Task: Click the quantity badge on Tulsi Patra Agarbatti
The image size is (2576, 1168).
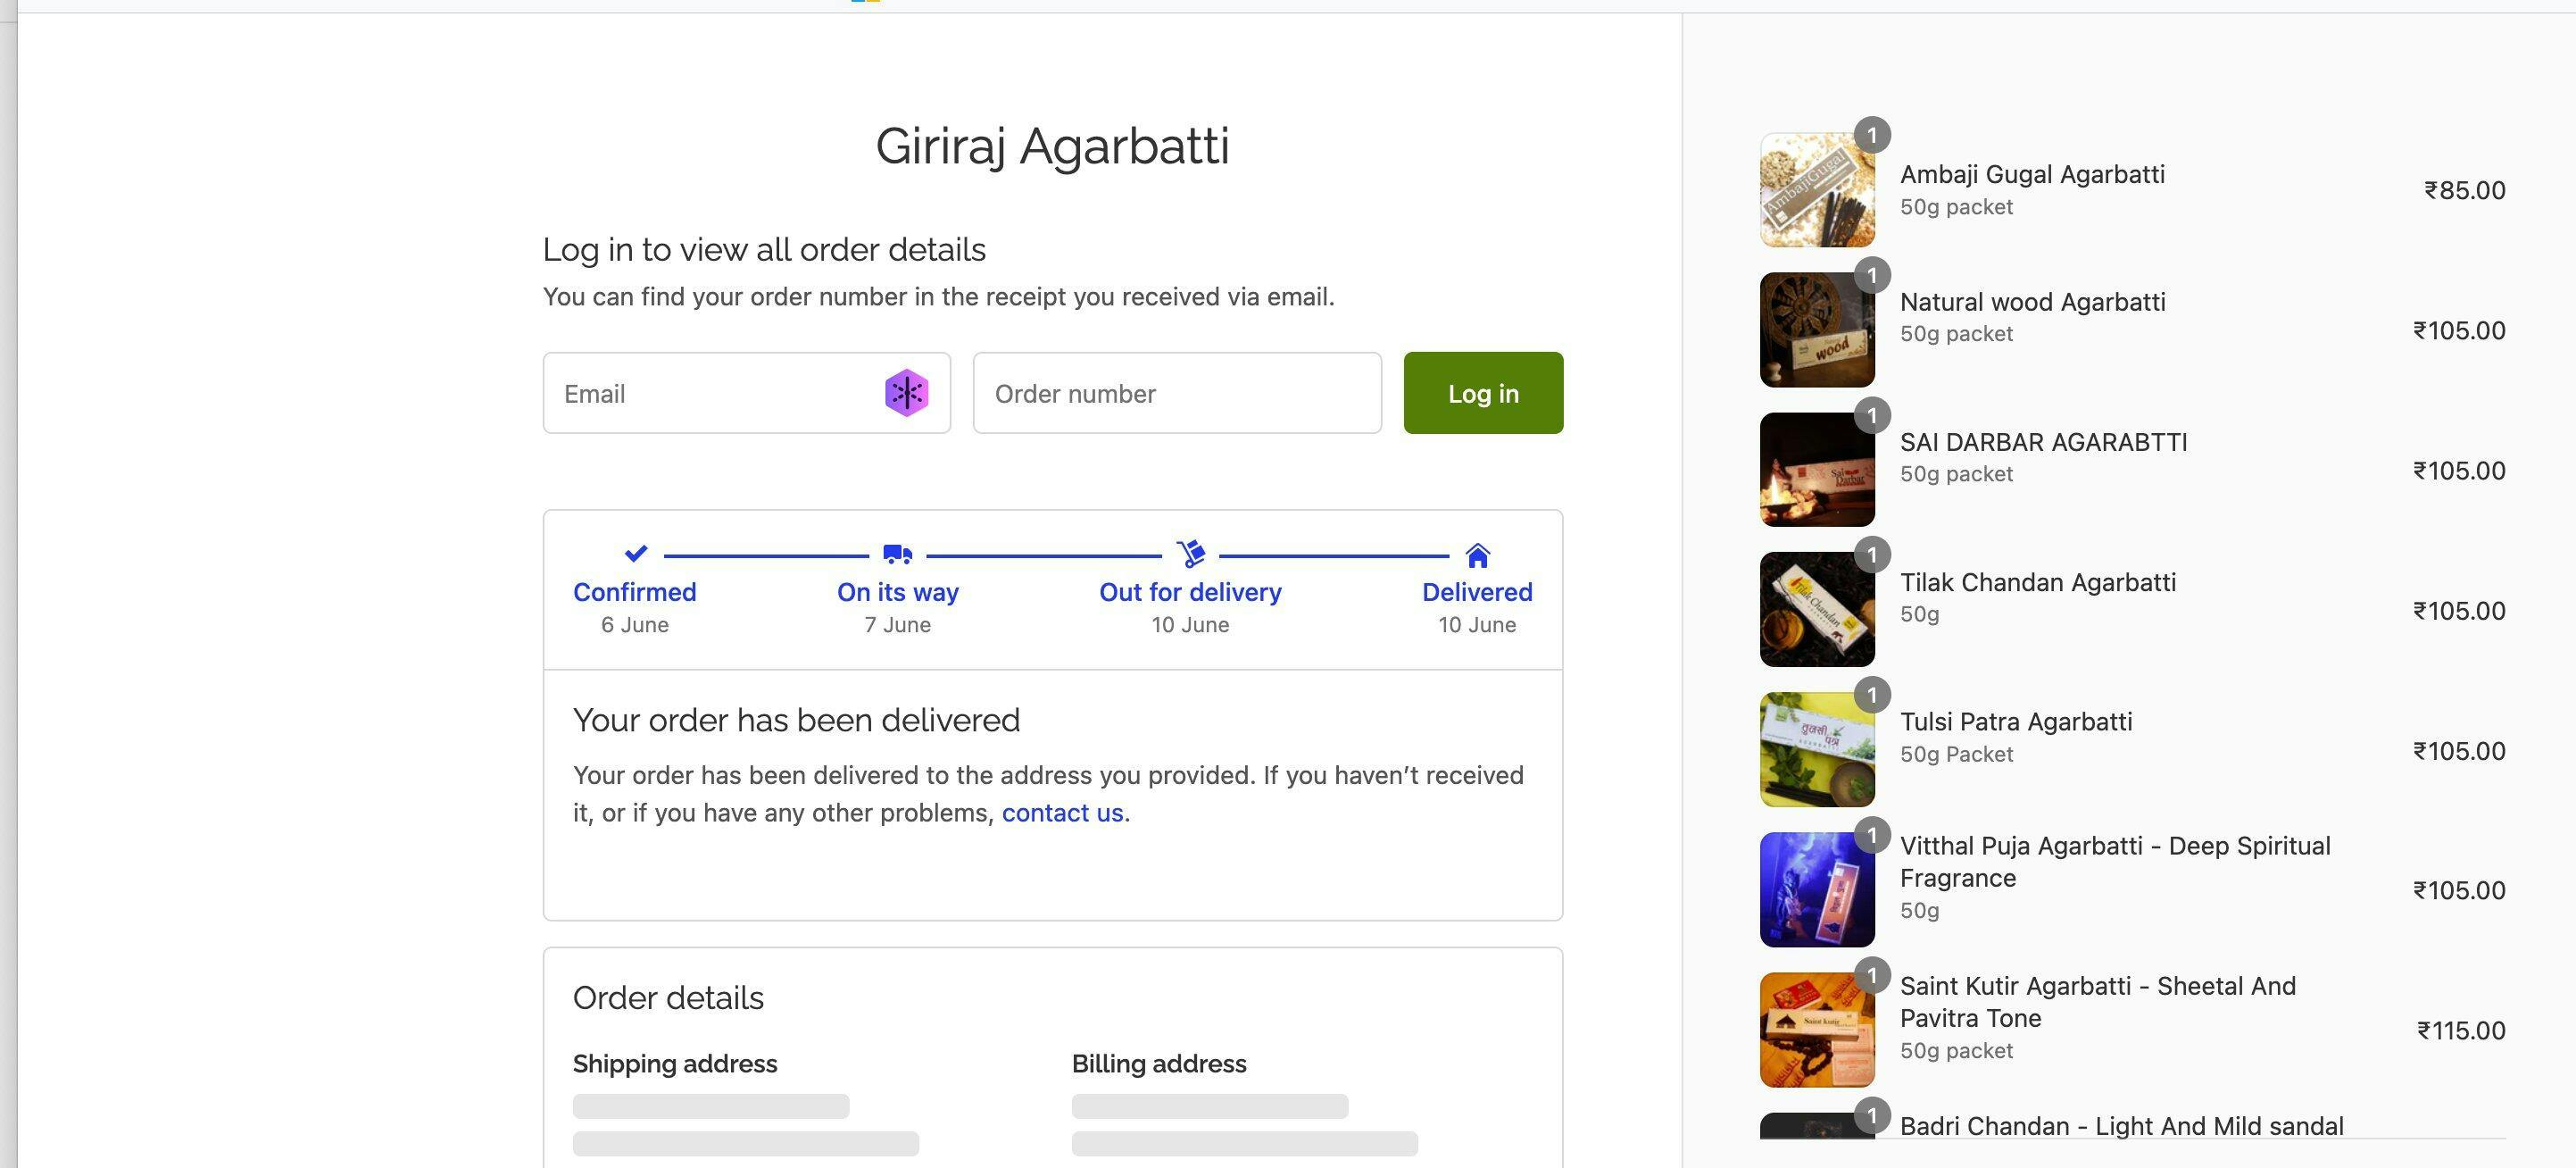Action: 1872,695
